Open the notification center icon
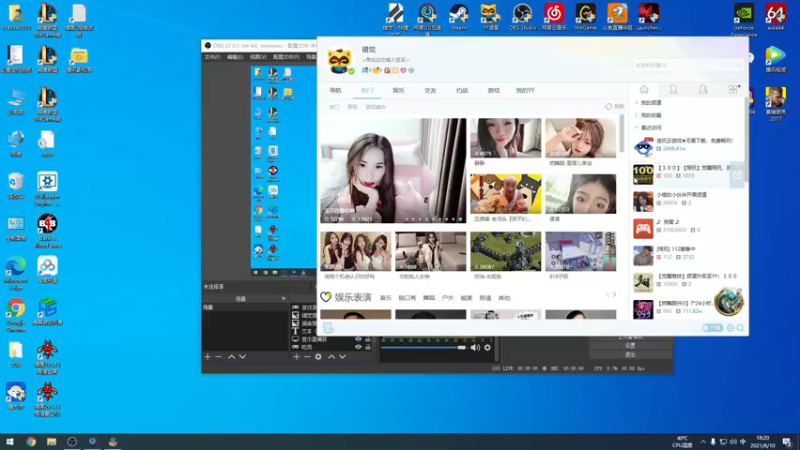This screenshot has width=800, height=450. click(x=787, y=441)
